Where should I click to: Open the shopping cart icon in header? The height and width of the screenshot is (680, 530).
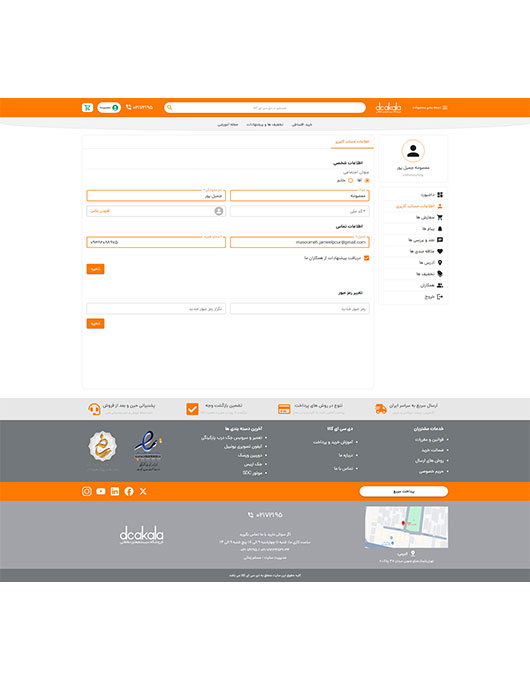[87, 108]
